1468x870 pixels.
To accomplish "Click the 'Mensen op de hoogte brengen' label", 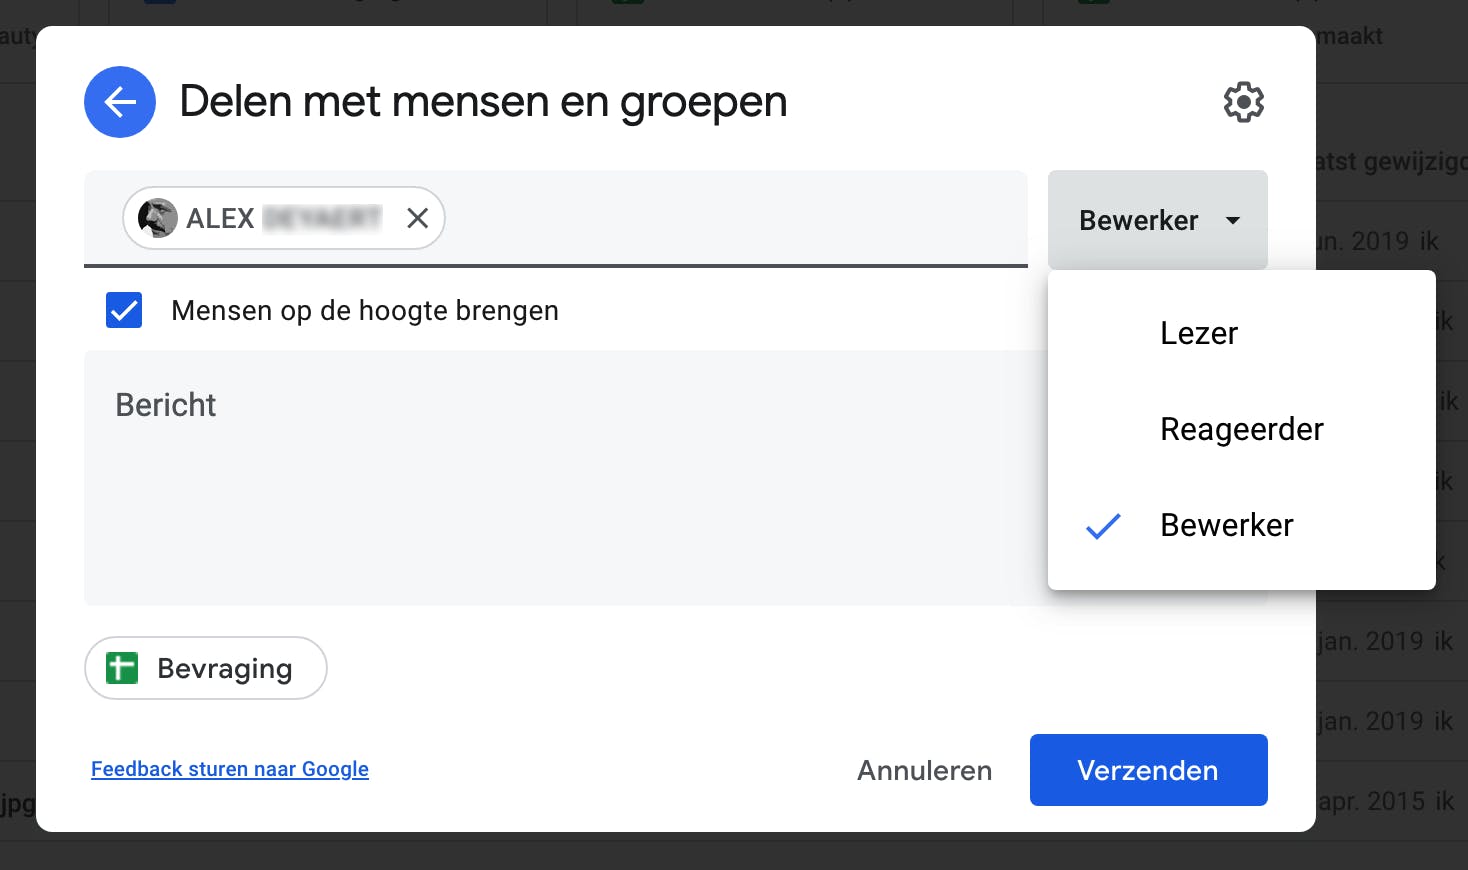I will (x=365, y=311).
